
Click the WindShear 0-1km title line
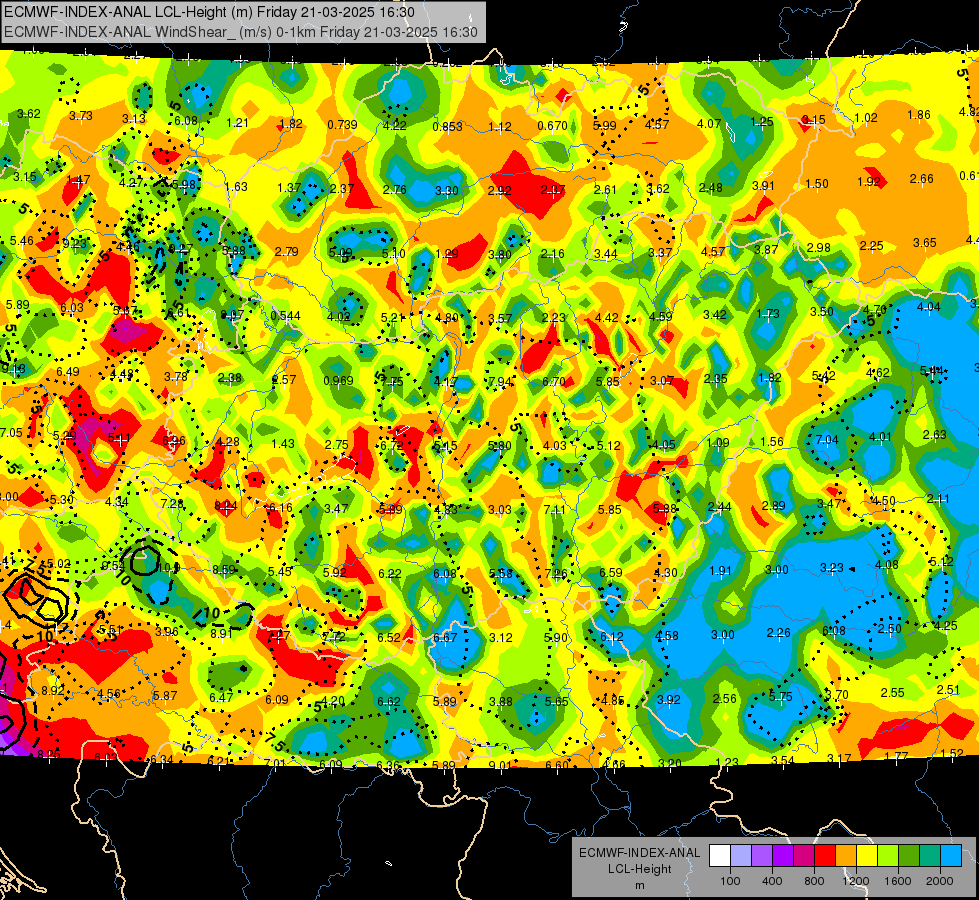pyautogui.click(x=240, y=32)
